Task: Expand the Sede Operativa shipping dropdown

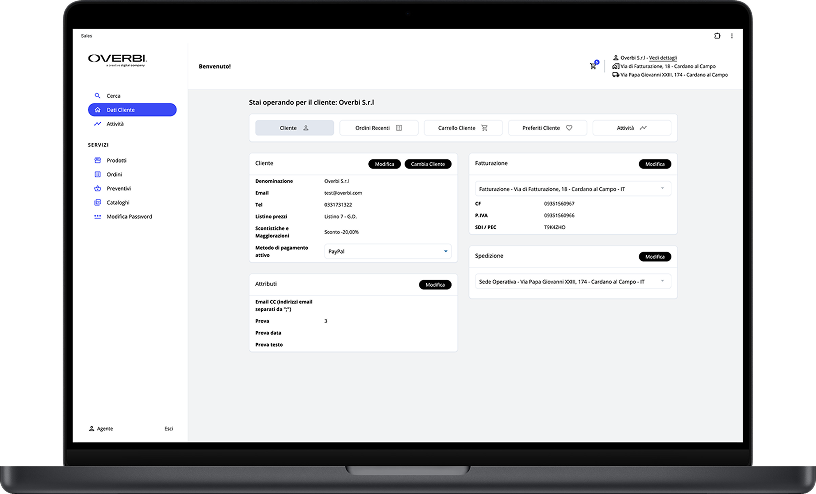Action: point(573,282)
